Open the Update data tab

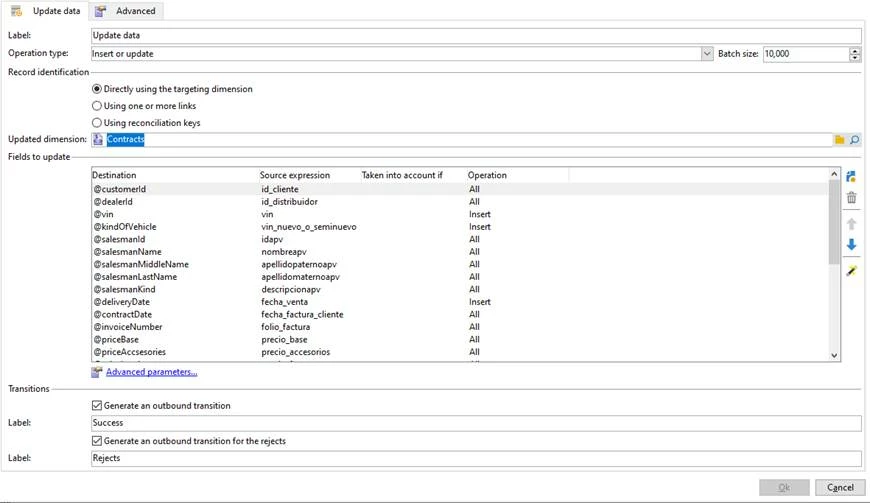click(x=45, y=11)
